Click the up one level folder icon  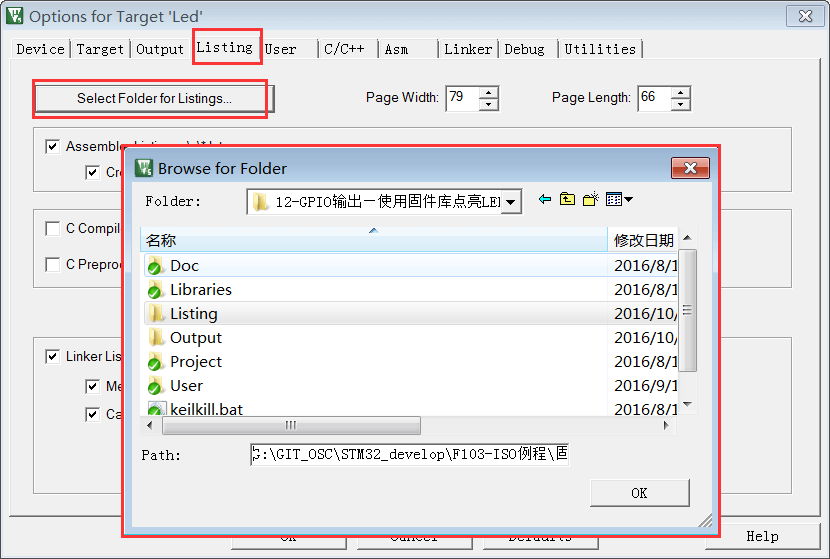(x=567, y=200)
